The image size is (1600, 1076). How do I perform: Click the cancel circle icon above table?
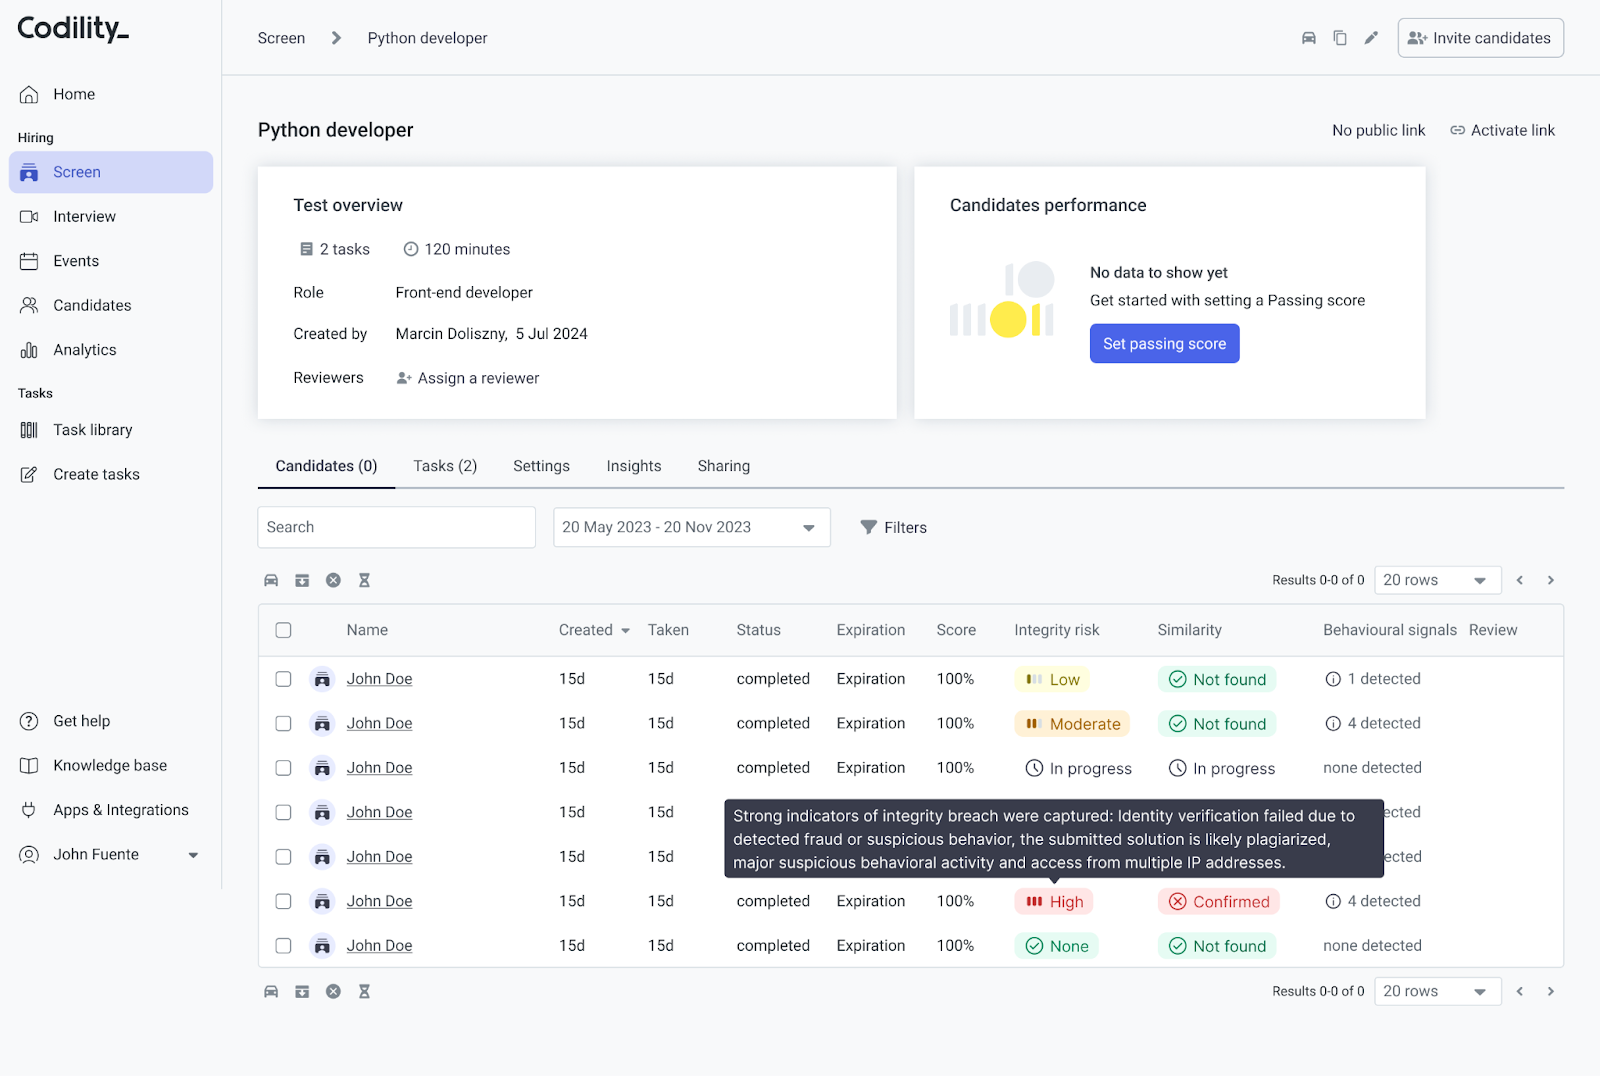333,580
